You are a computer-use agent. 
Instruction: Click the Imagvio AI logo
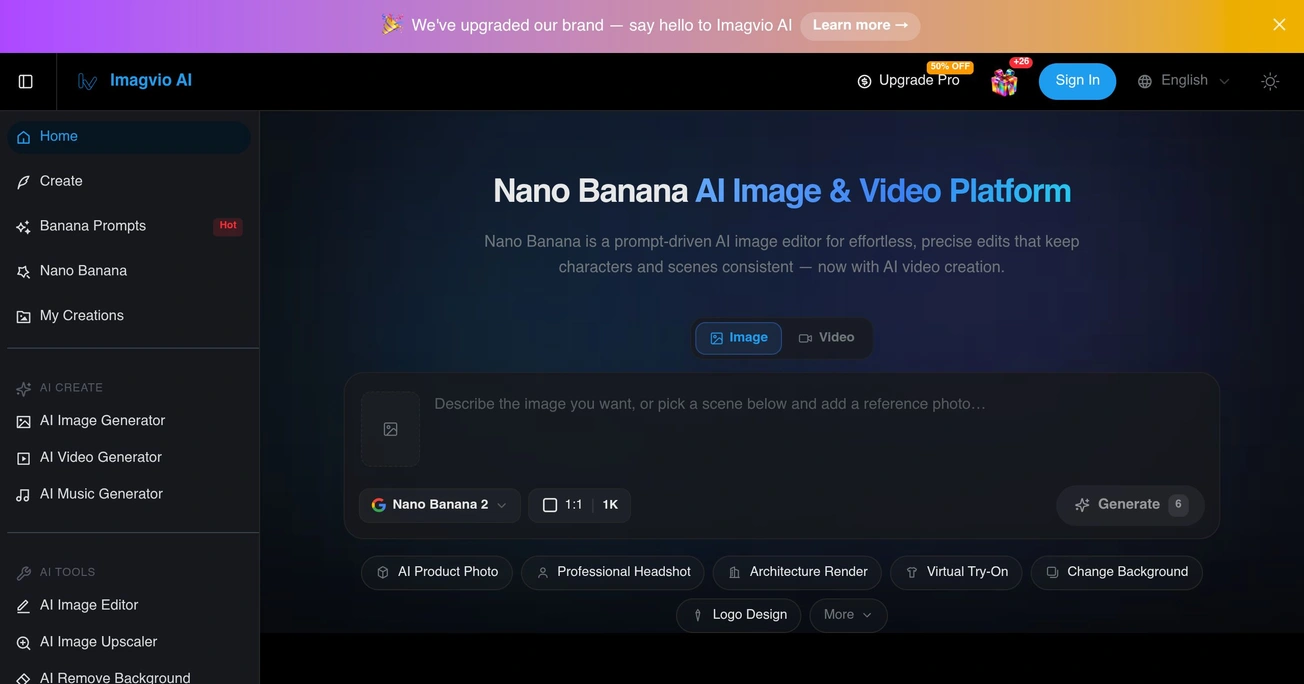(x=135, y=81)
